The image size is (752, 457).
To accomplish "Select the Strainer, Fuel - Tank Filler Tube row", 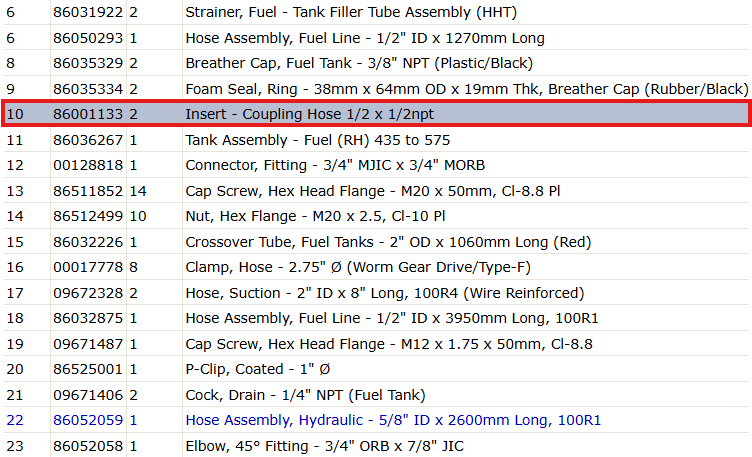I will tap(376, 12).
